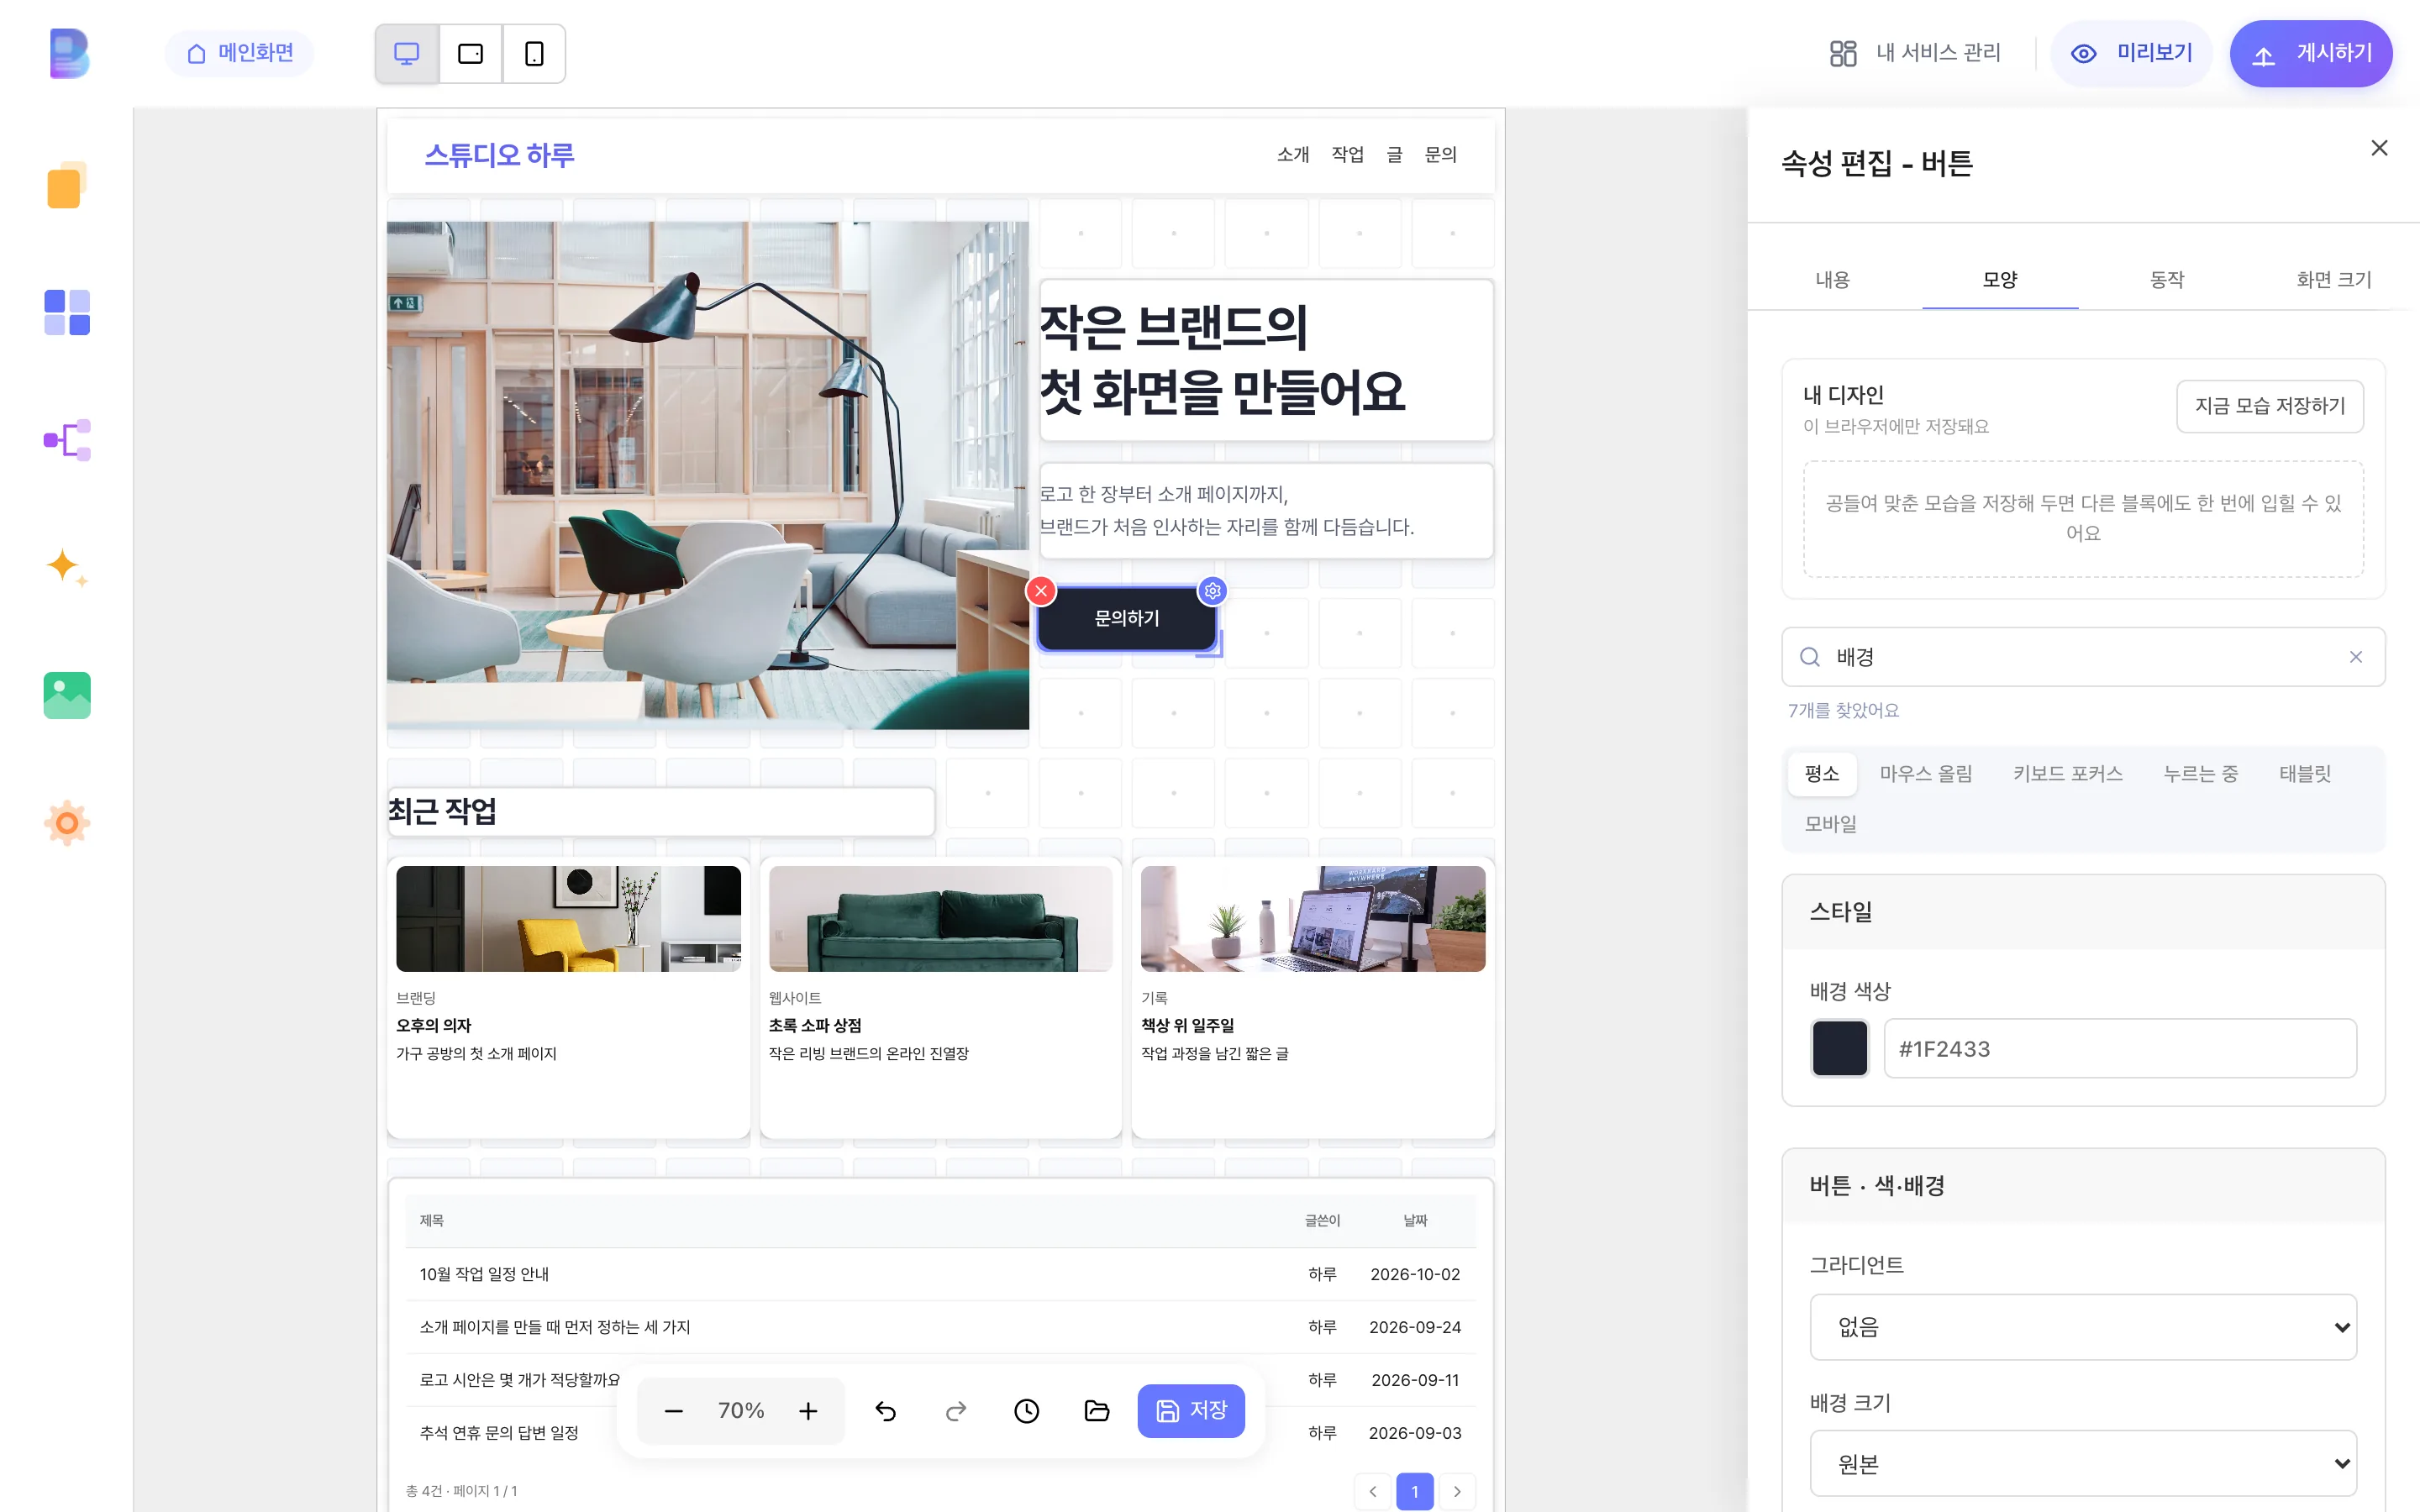Select the 키보드 포커스 state chip
2420x1512 pixels.
[2068, 774]
